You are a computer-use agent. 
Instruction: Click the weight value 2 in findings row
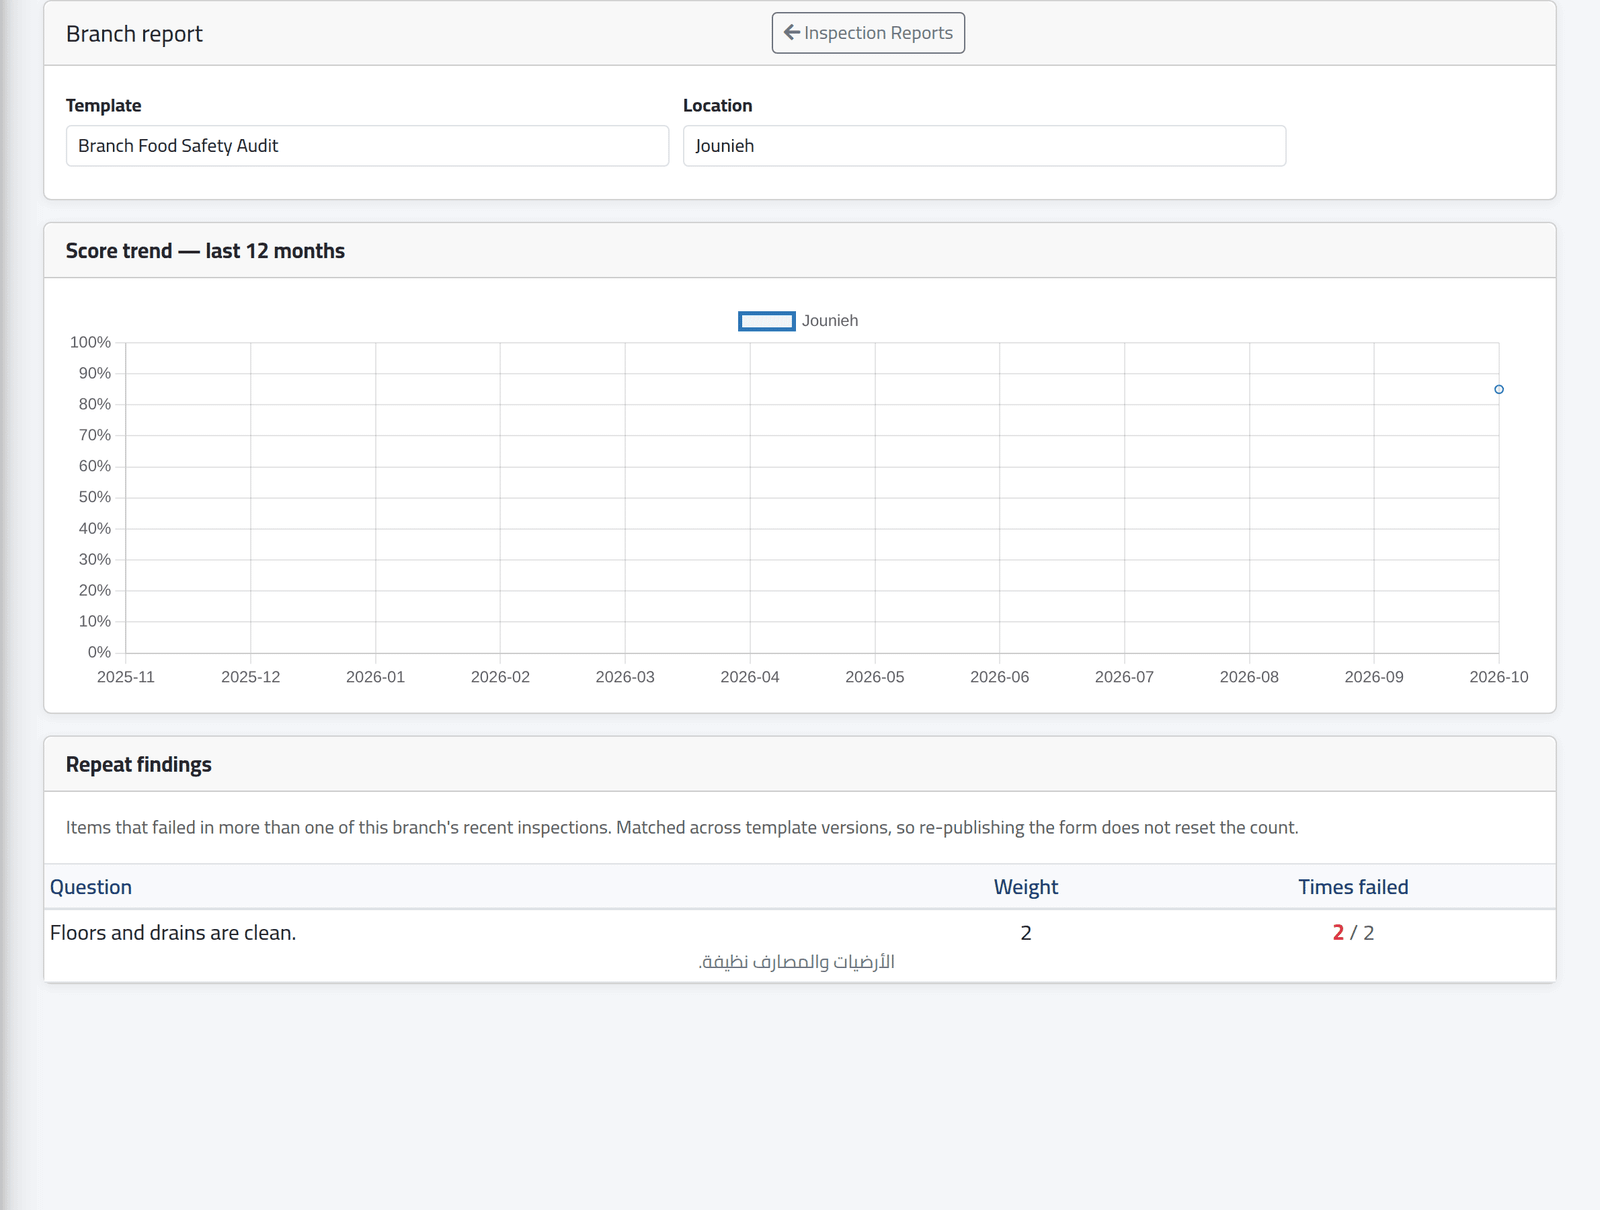point(1026,933)
